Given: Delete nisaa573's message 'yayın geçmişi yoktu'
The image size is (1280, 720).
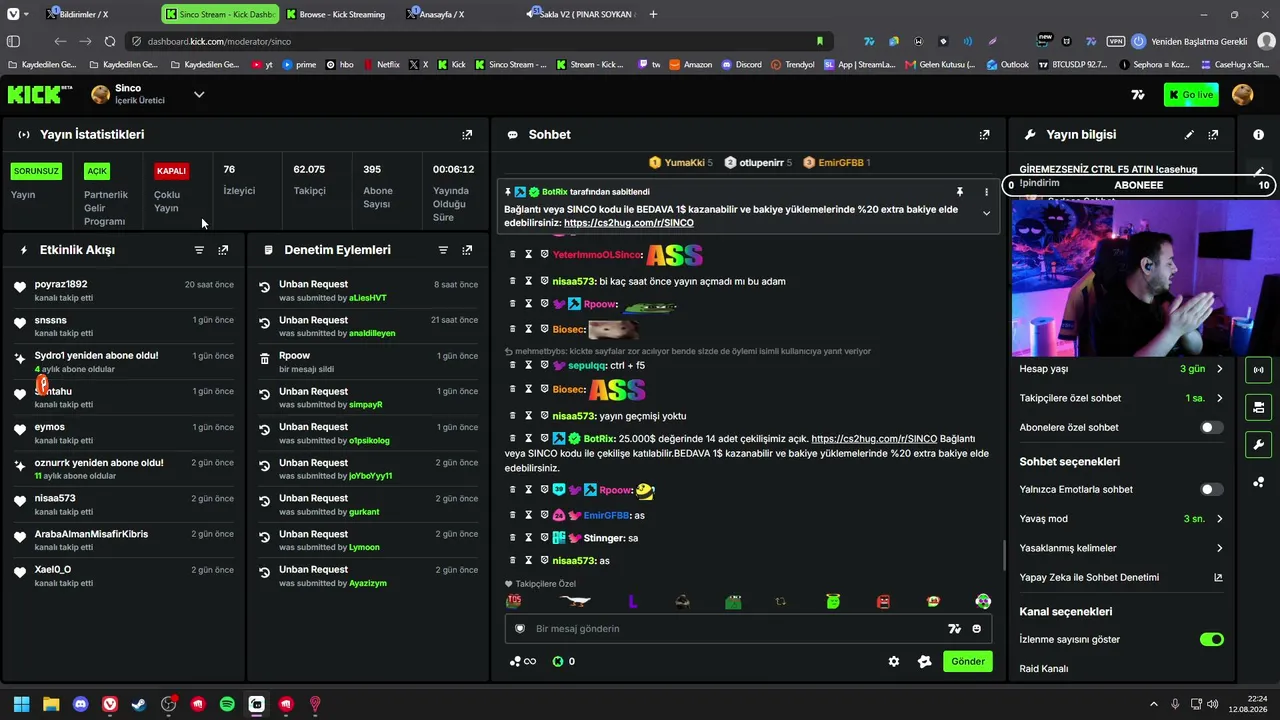Looking at the screenshot, I should [x=512, y=416].
